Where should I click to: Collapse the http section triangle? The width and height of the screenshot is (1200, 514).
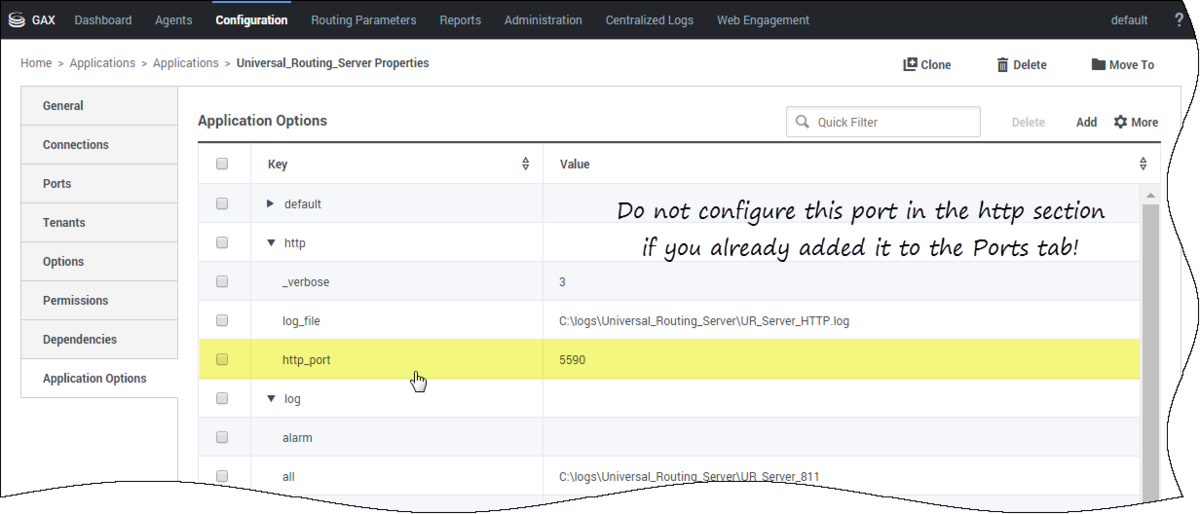pyautogui.click(x=270, y=242)
